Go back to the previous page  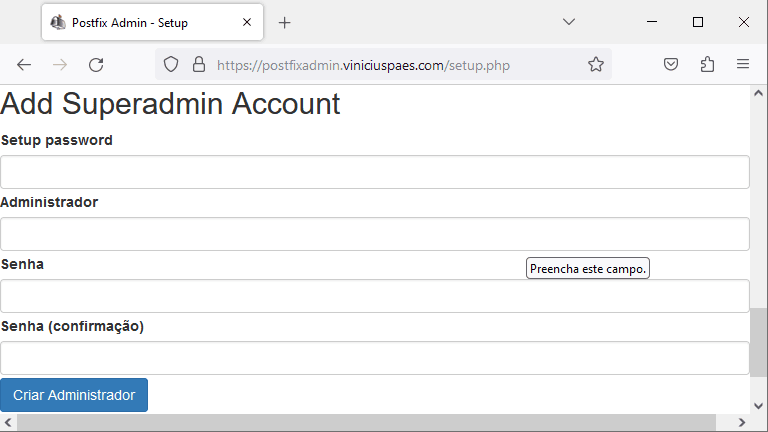tap(24, 65)
